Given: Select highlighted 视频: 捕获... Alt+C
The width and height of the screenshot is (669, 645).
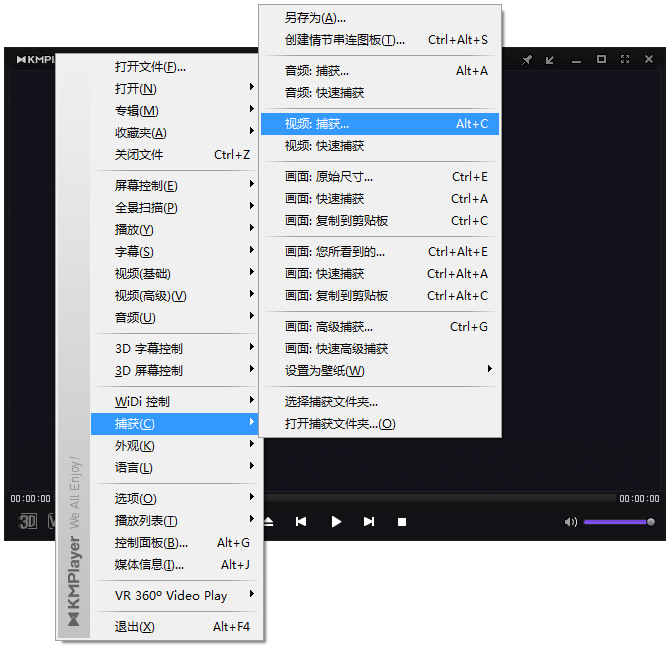Looking at the screenshot, I should [380, 124].
